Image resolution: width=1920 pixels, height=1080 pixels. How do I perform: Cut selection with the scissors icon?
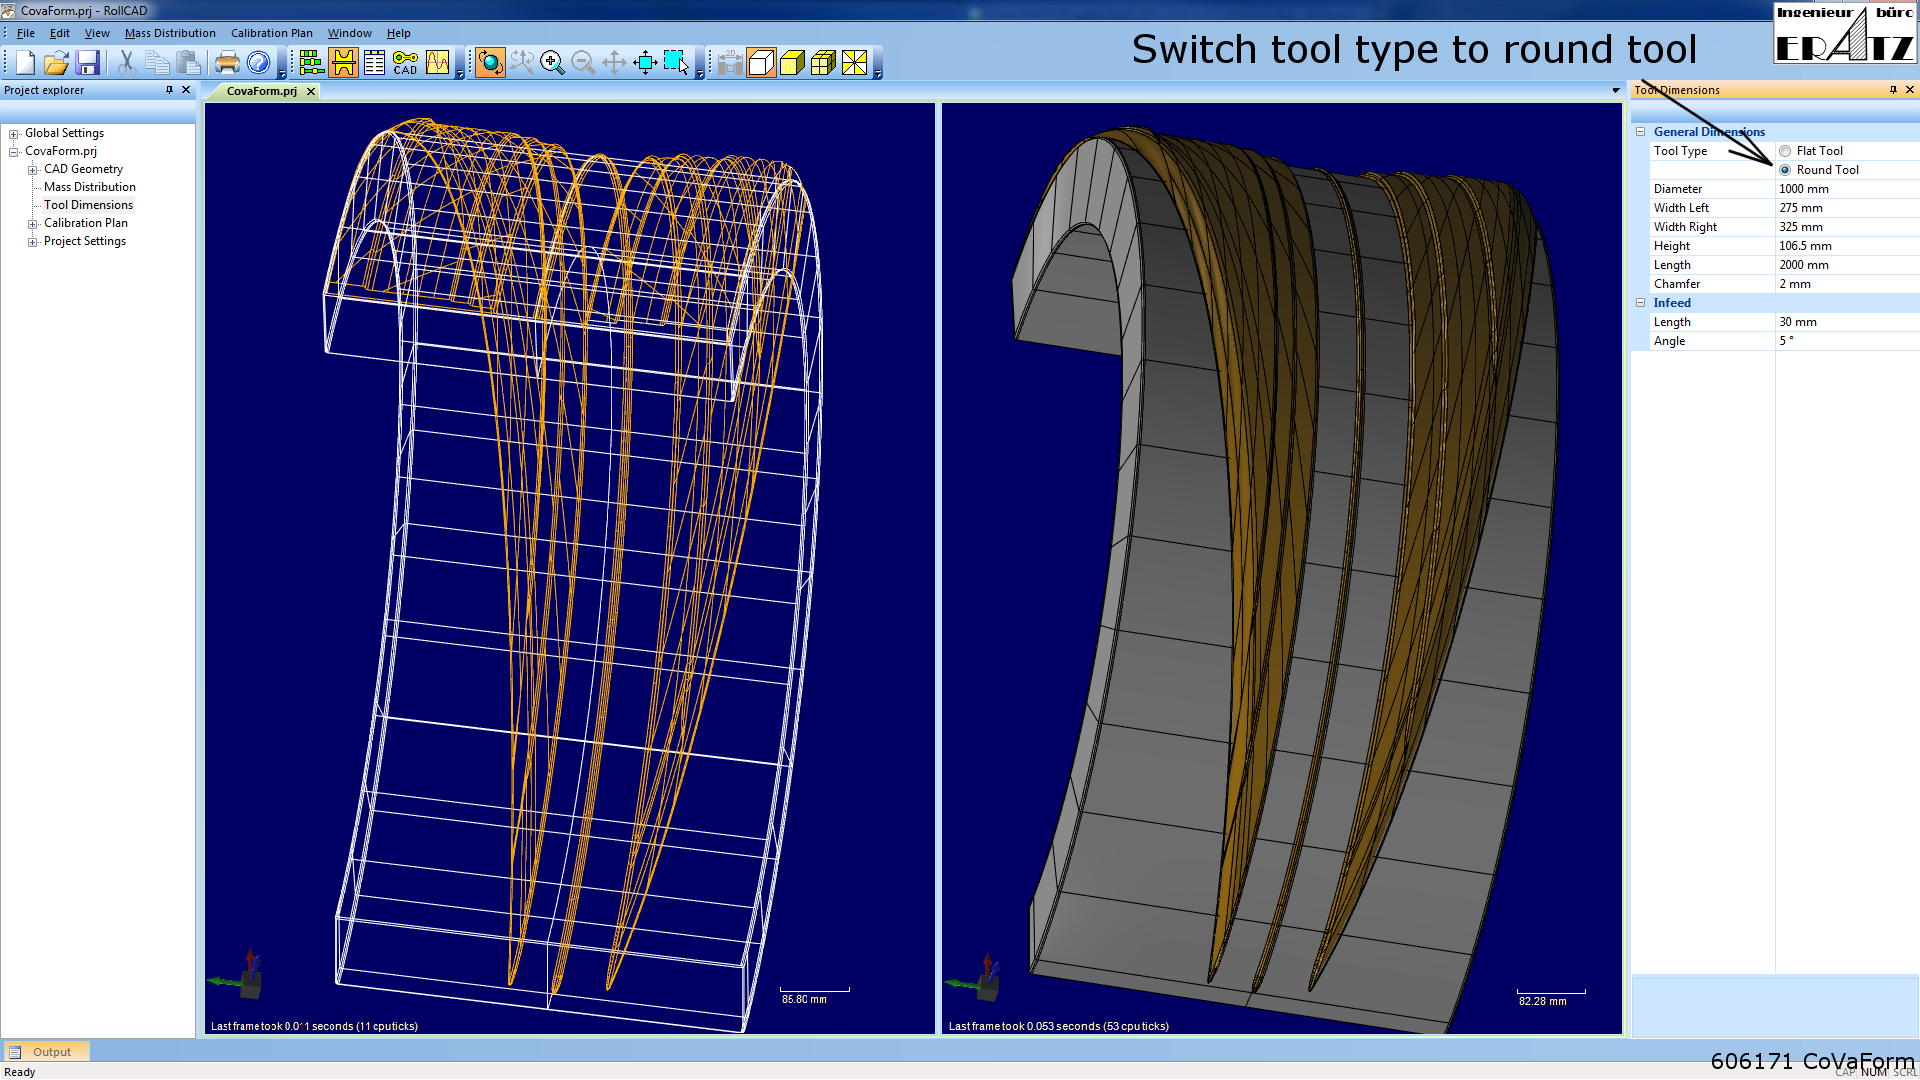pos(126,63)
